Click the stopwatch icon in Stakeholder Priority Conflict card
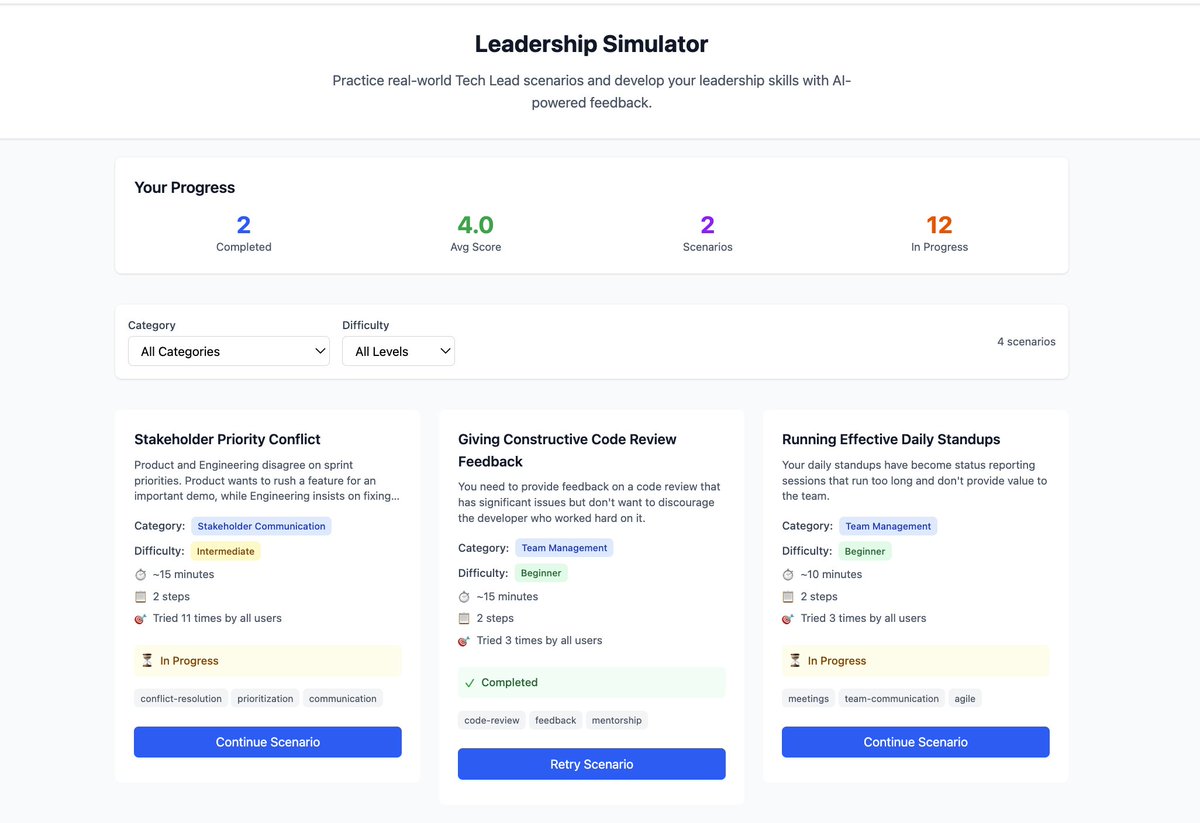 140,575
